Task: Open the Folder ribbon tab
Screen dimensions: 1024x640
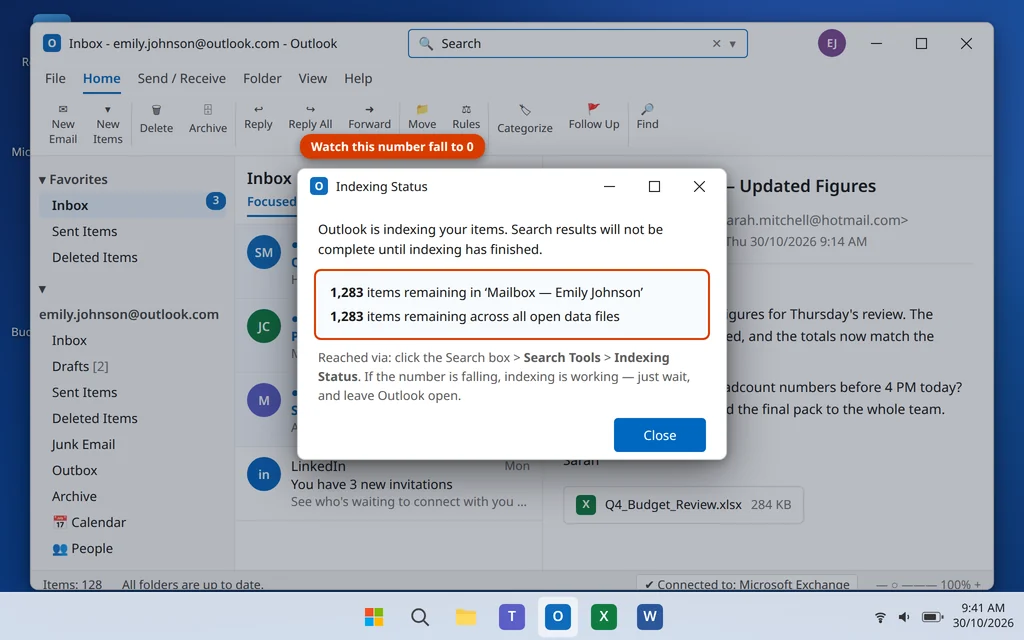Action: click(262, 78)
